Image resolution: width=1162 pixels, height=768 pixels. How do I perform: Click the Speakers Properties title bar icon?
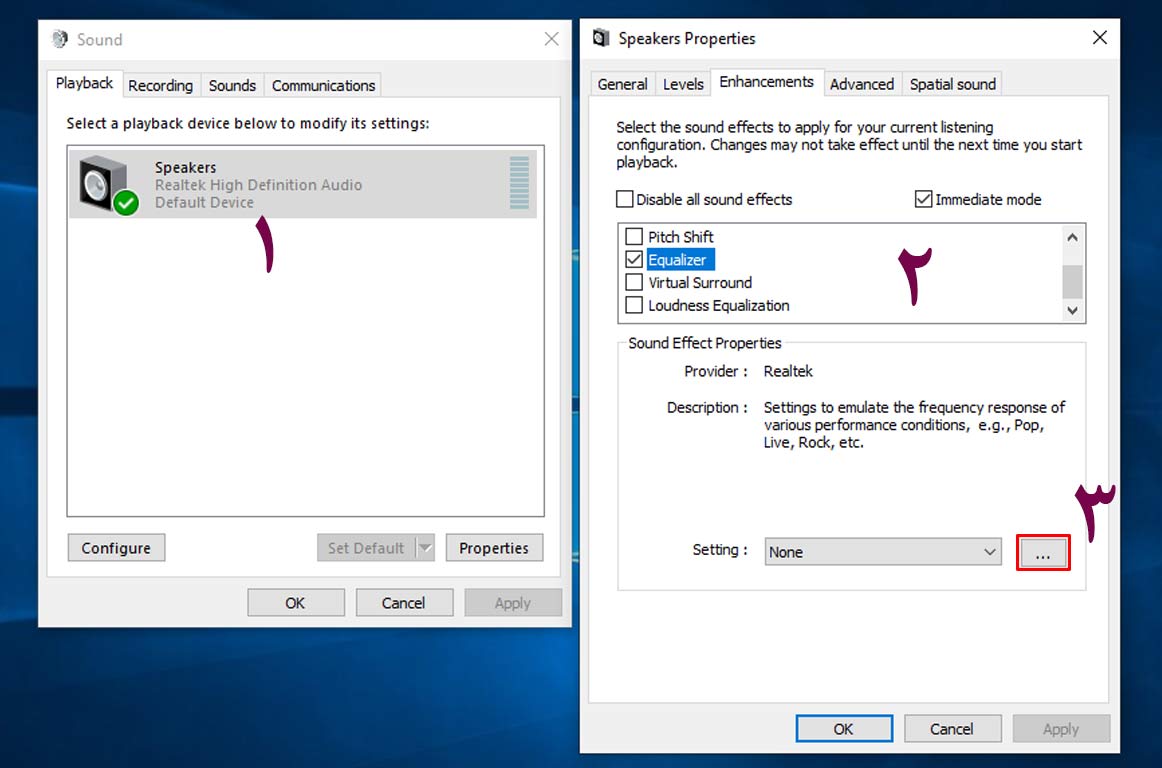coord(601,39)
